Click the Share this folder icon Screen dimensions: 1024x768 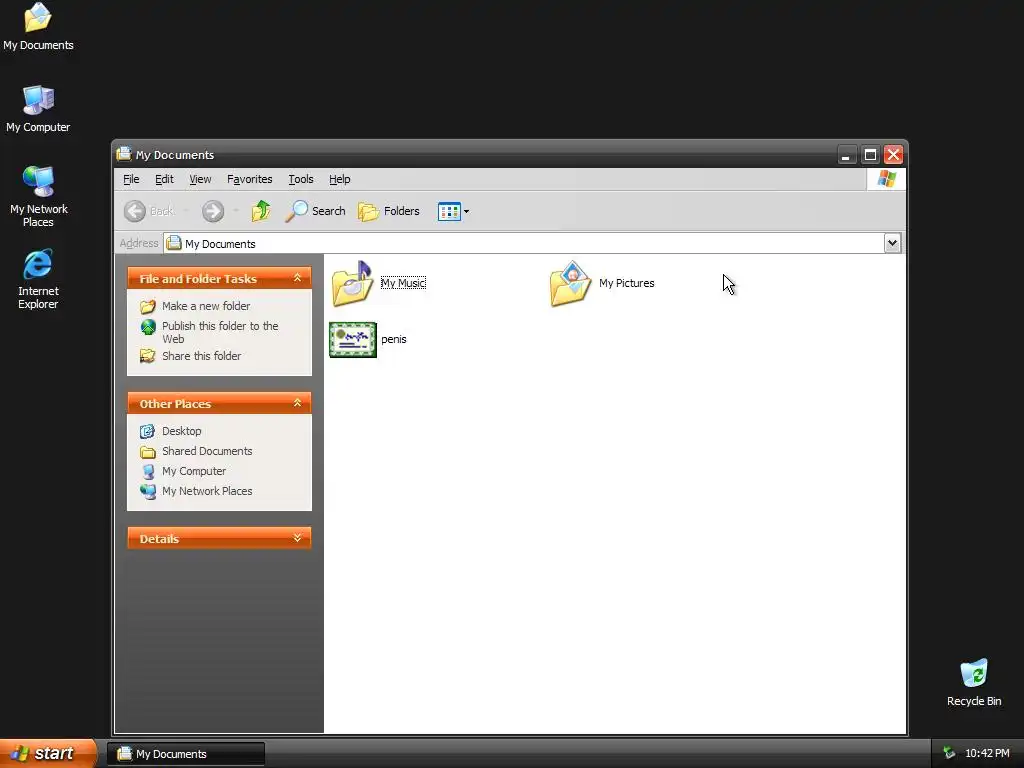click(x=148, y=356)
